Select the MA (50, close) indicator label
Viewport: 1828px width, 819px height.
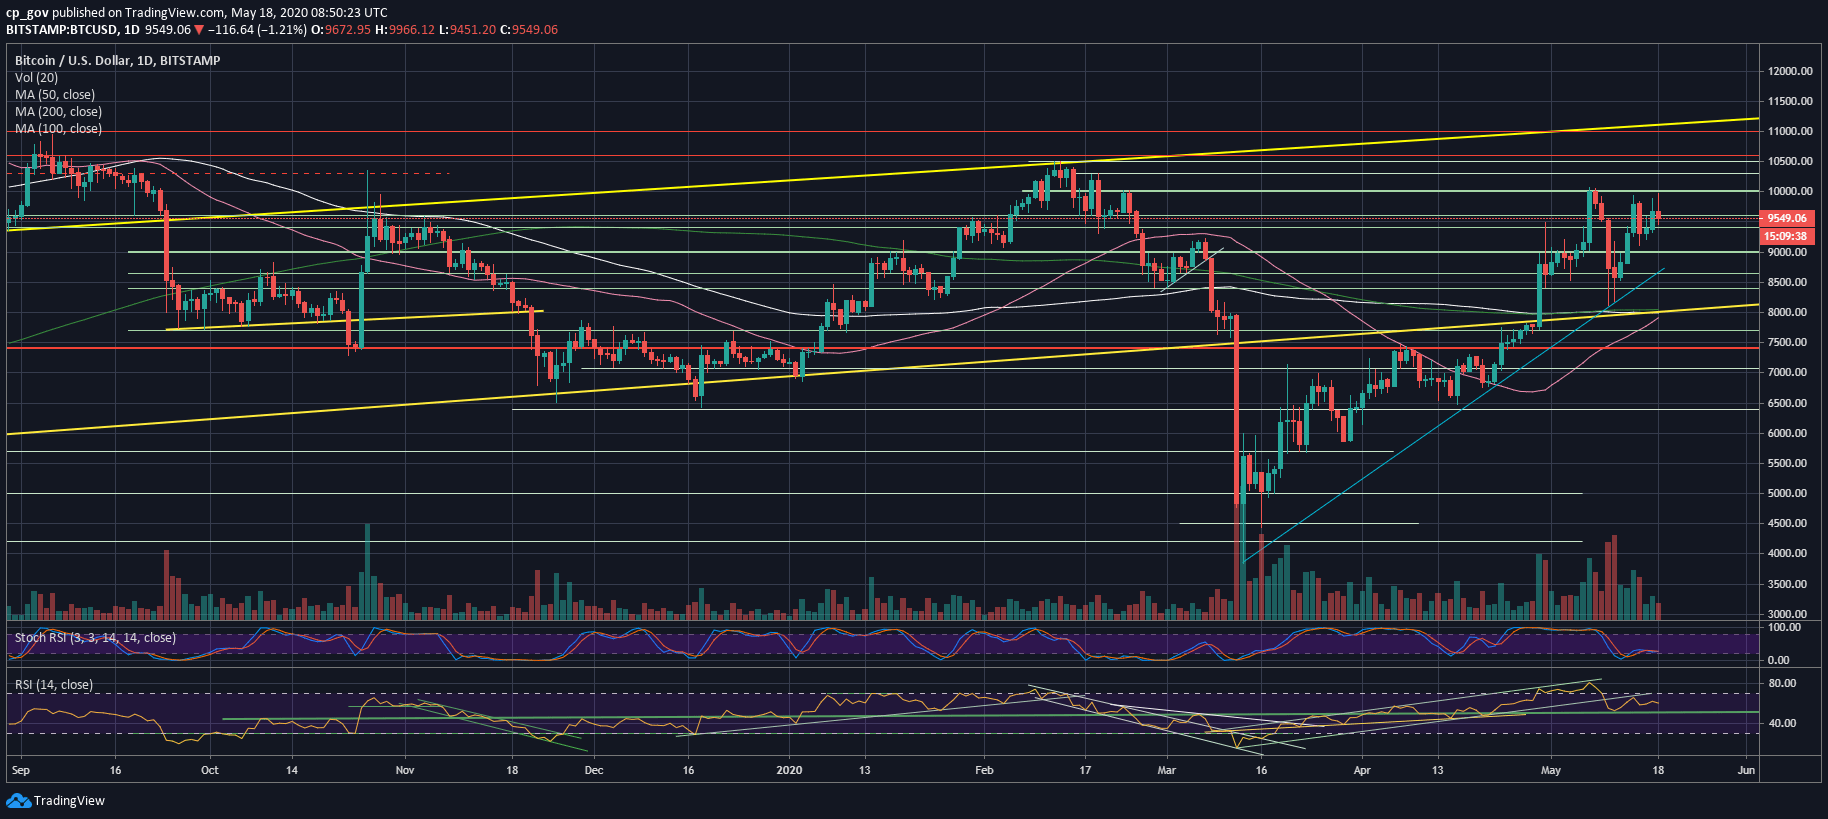[x=55, y=94]
